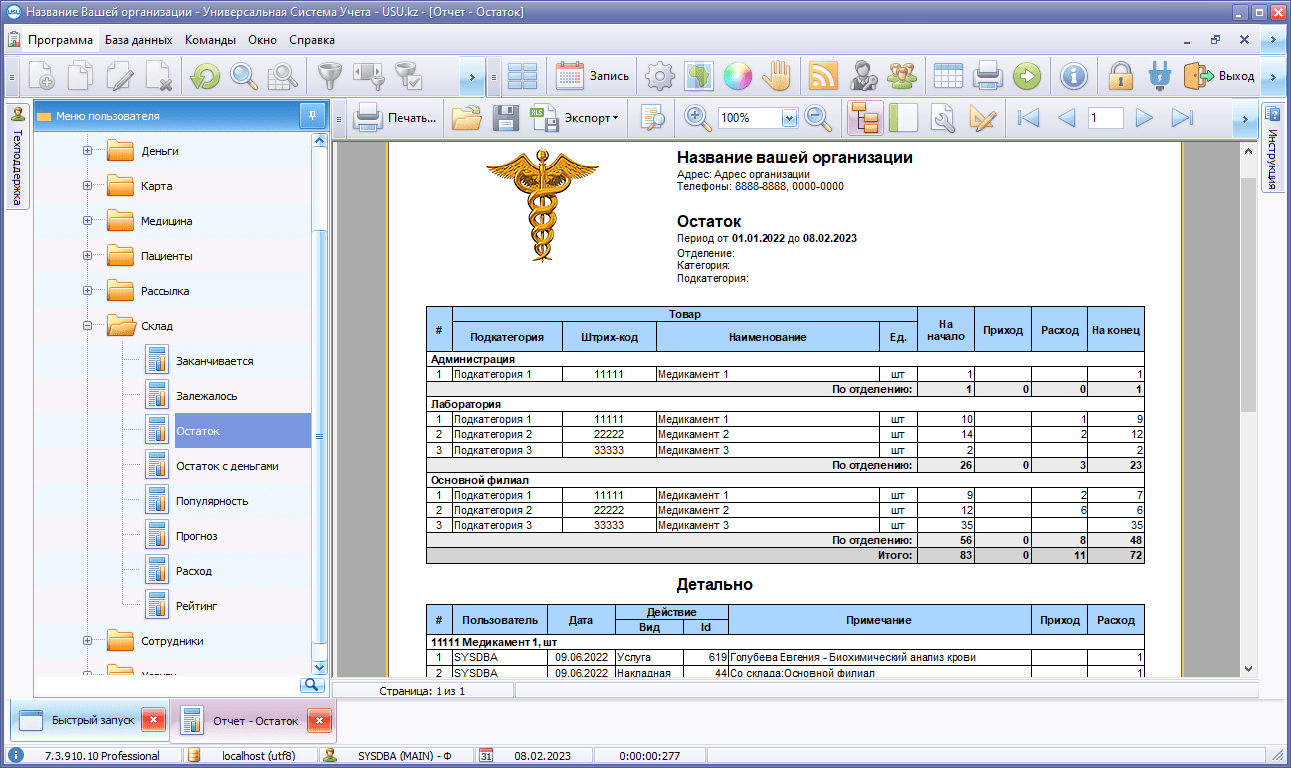
Task: Click the RSS feed icon
Action: click(x=823, y=76)
